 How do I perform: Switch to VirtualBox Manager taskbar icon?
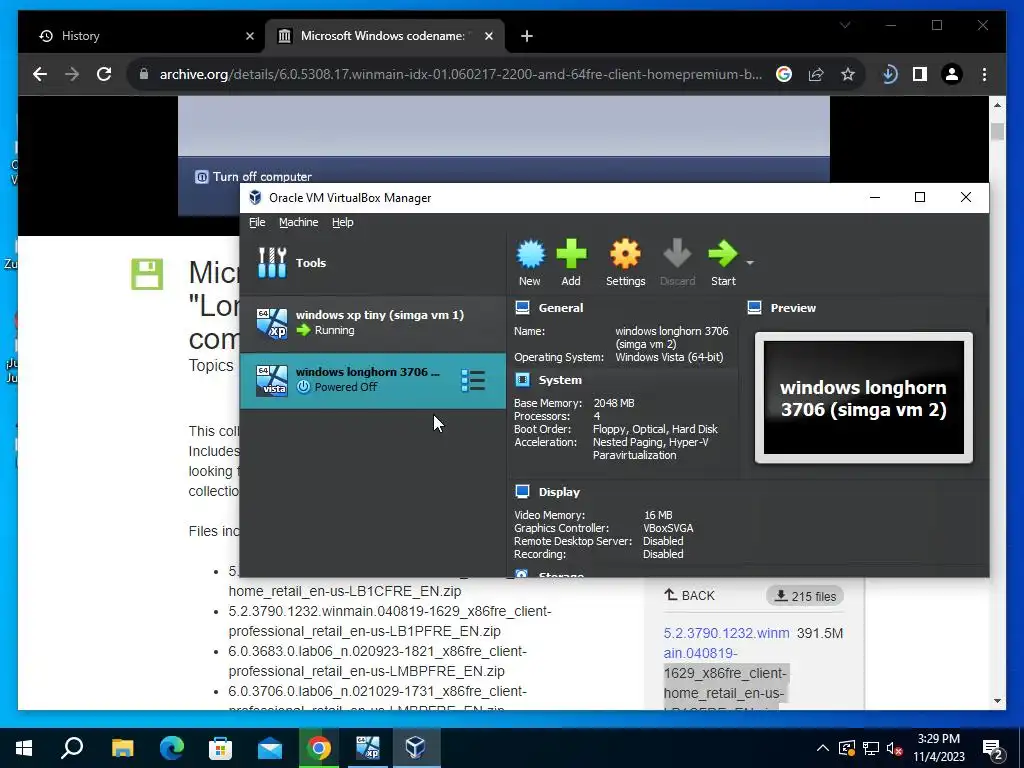[x=415, y=748]
